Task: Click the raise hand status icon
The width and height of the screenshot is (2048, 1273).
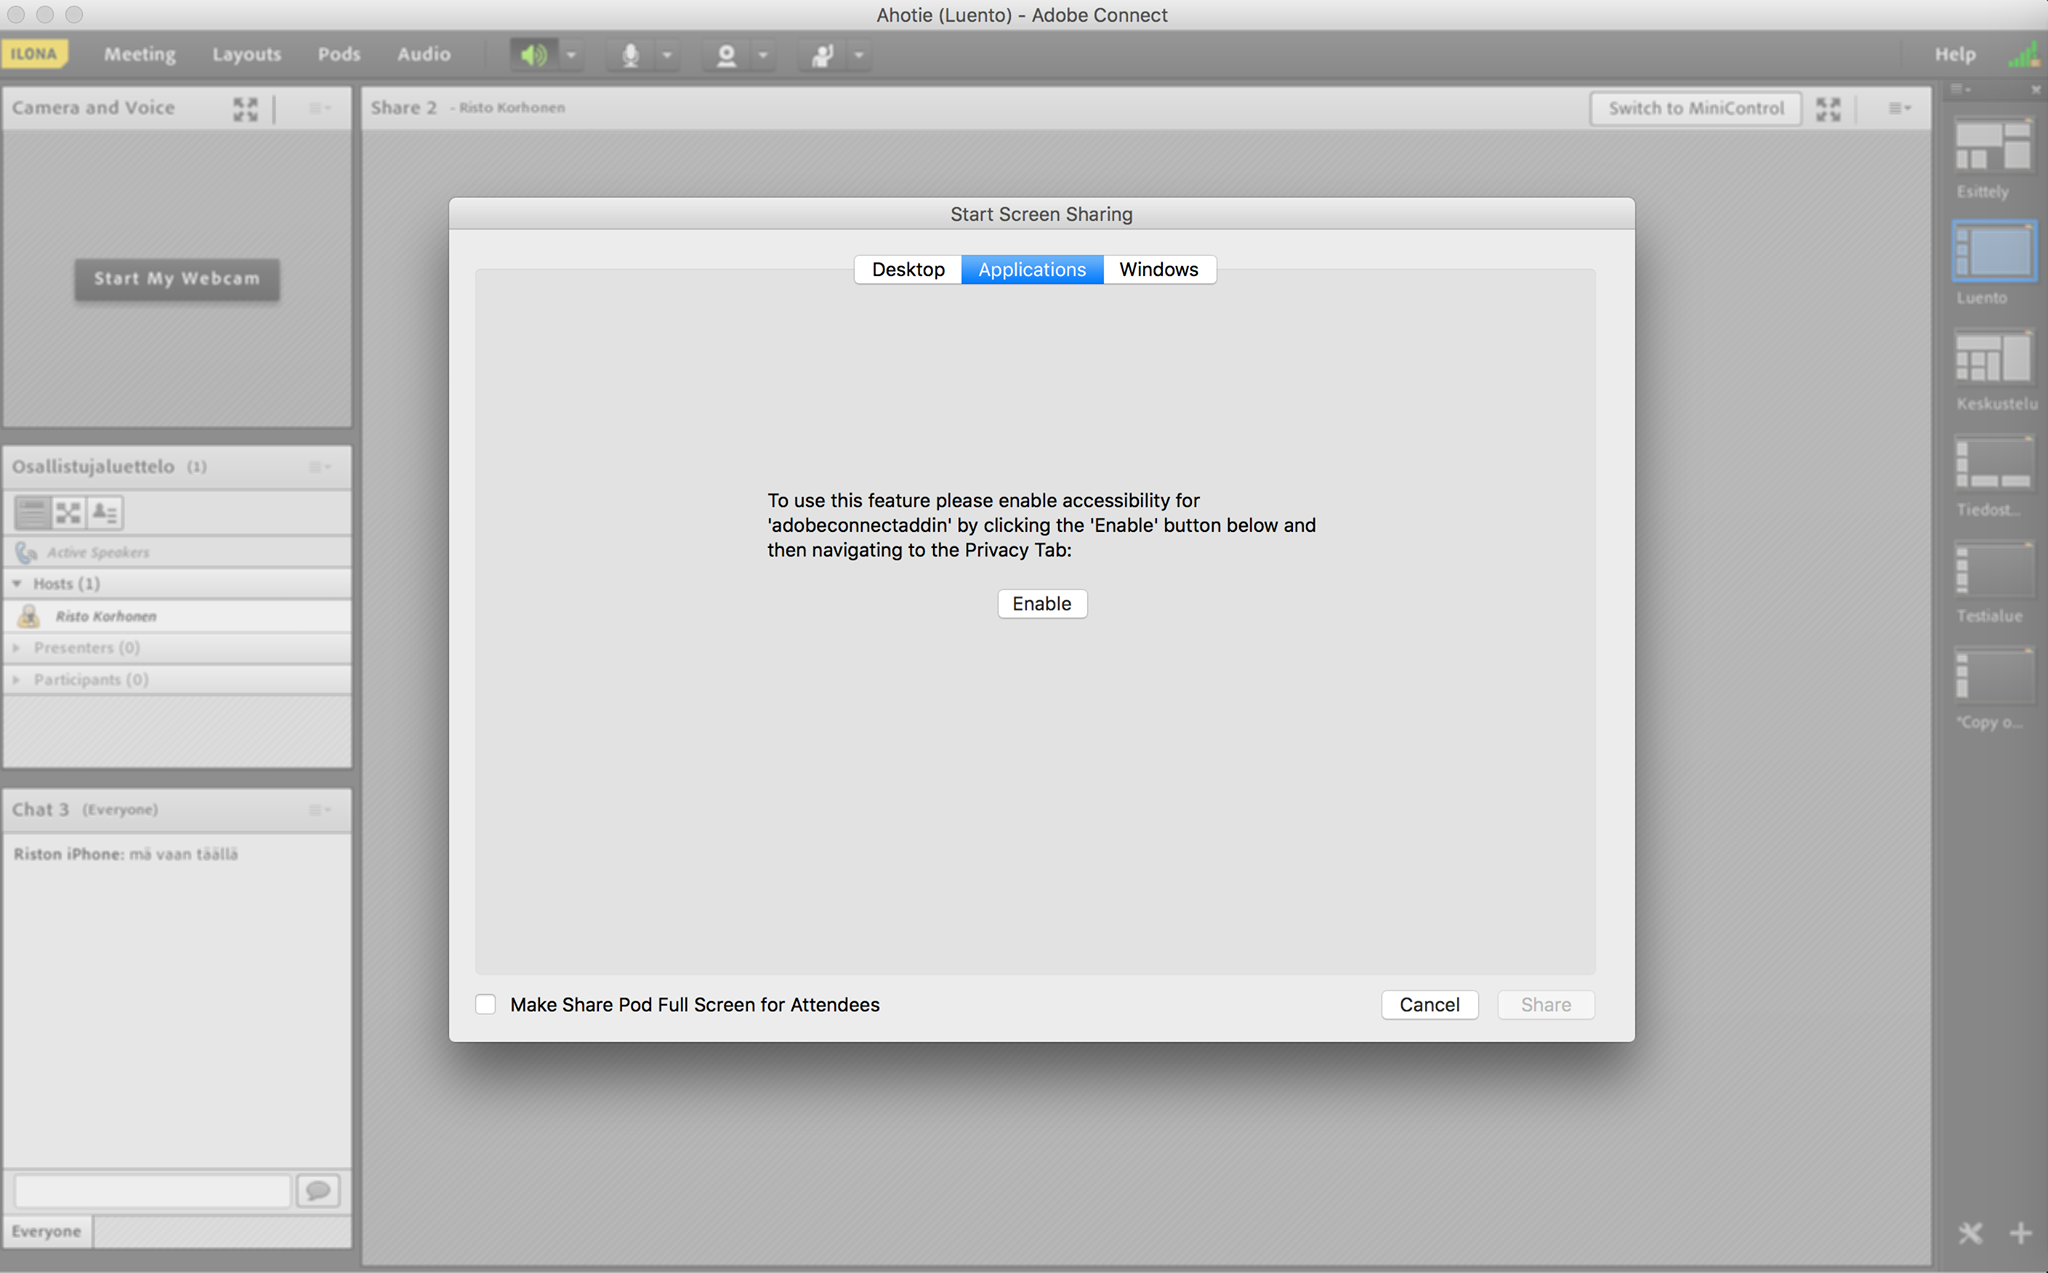Action: tap(822, 55)
